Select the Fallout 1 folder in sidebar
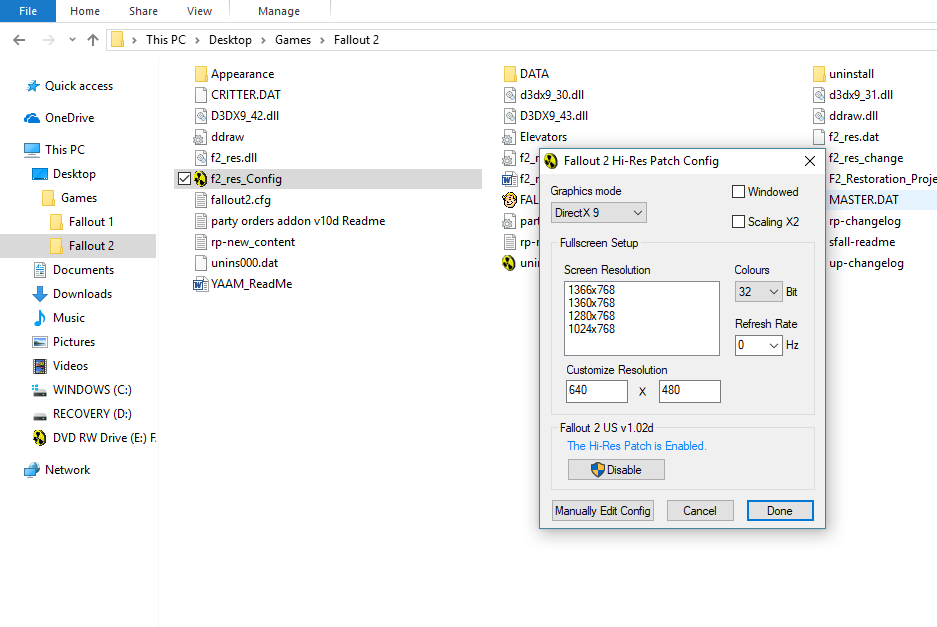This screenshot has height=627, width=937. [x=91, y=222]
